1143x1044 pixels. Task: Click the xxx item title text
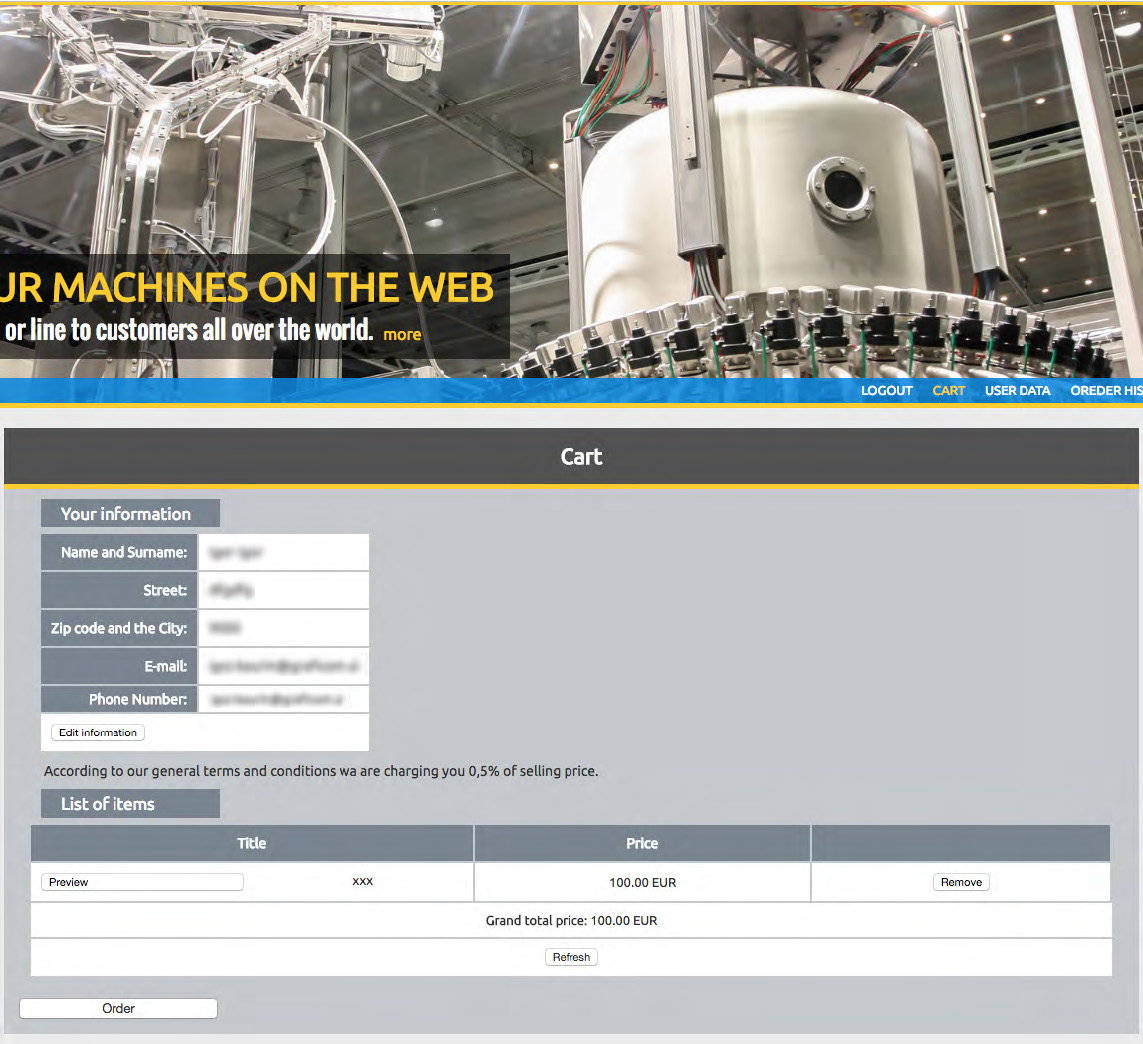point(362,882)
